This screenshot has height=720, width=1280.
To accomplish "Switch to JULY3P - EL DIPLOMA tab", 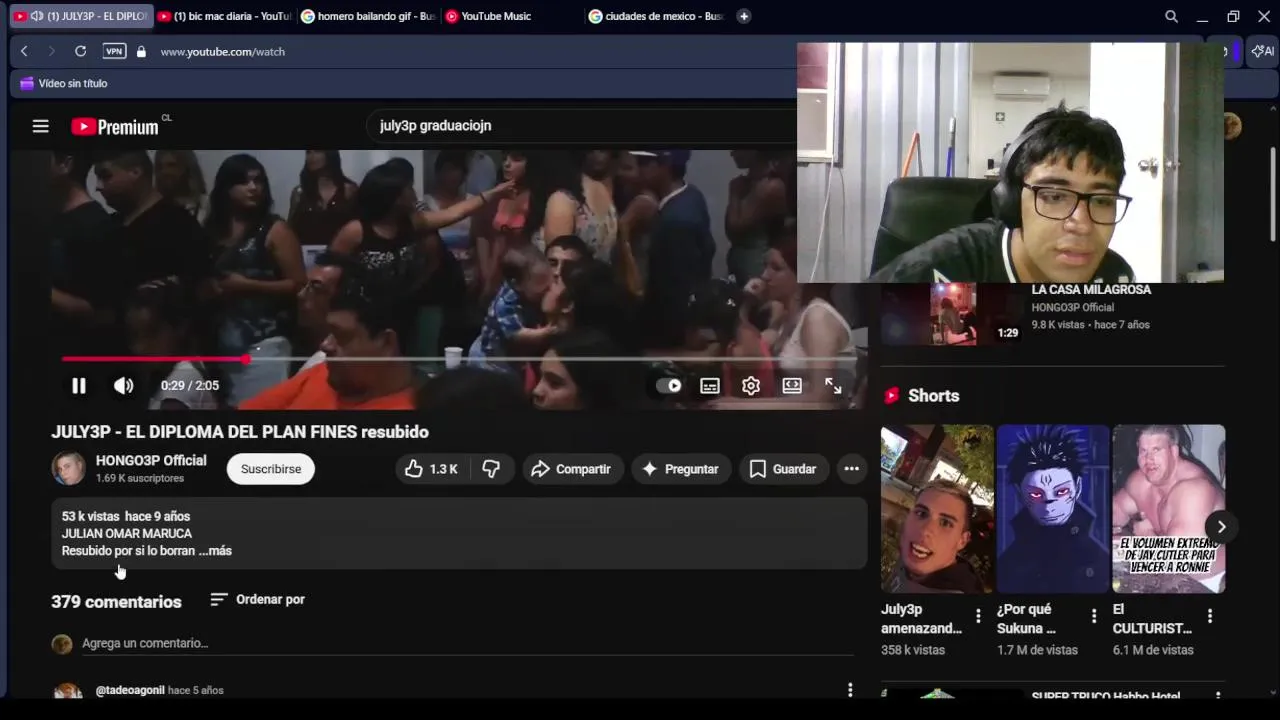I will [x=80, y=16].
